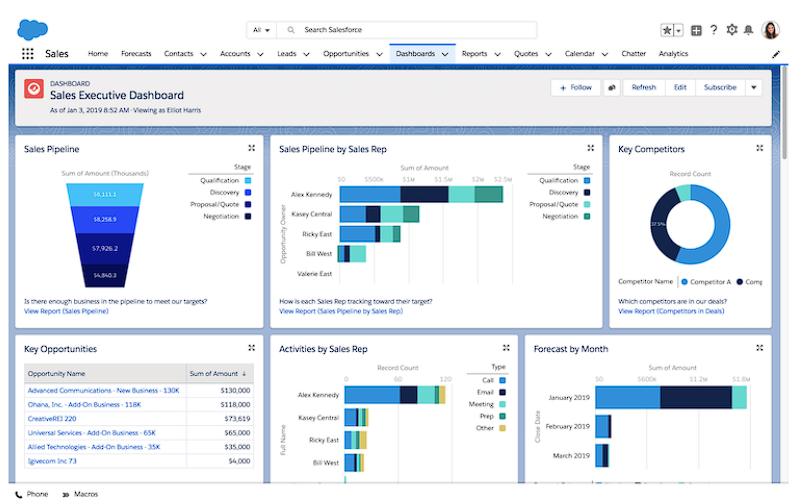Expand the Opportunities tab dropdown chevron
793x500 pixels.
[379, 54]
